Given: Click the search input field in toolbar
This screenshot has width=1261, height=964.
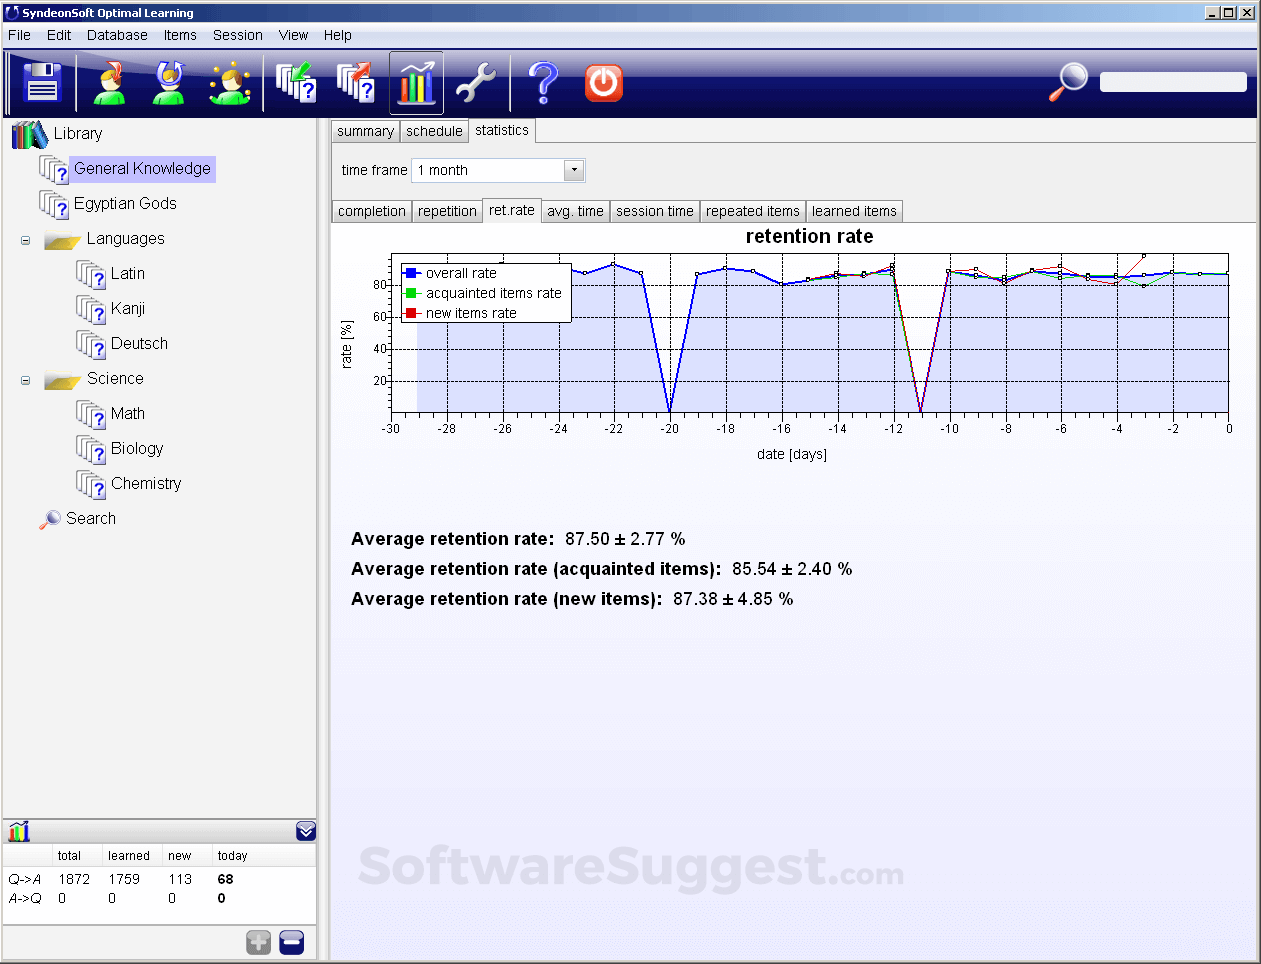Looking at the screenshot, I should (x=1173, y=82).
